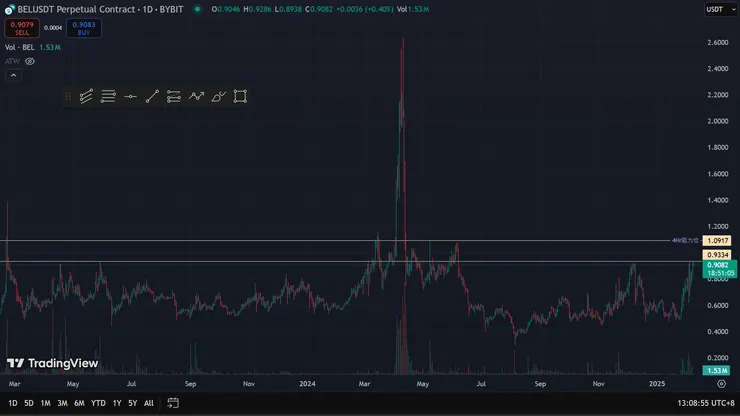Open the USDT currency dropdown
Screen dimensions: 740x416
pyautogui.click(x=721, y=9)
